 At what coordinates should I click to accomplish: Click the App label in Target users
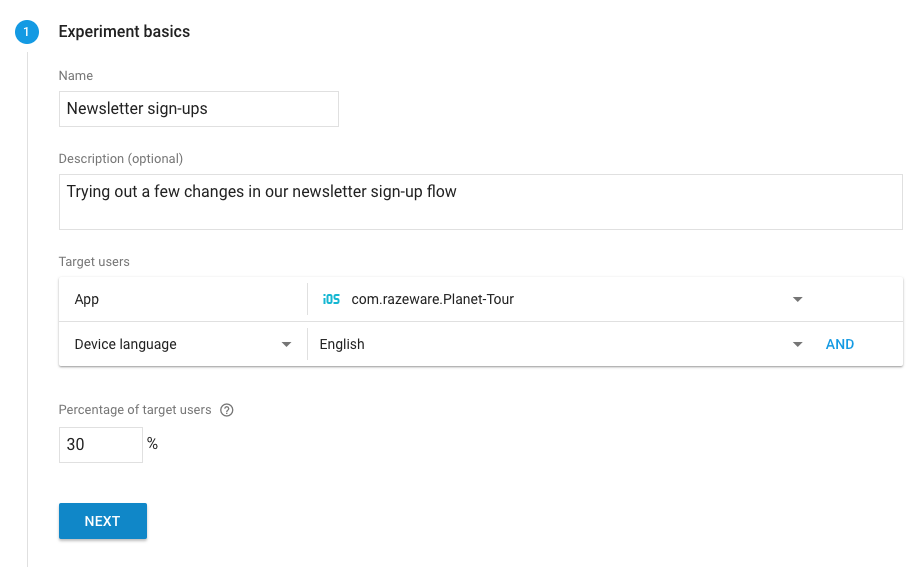[87, 299]
